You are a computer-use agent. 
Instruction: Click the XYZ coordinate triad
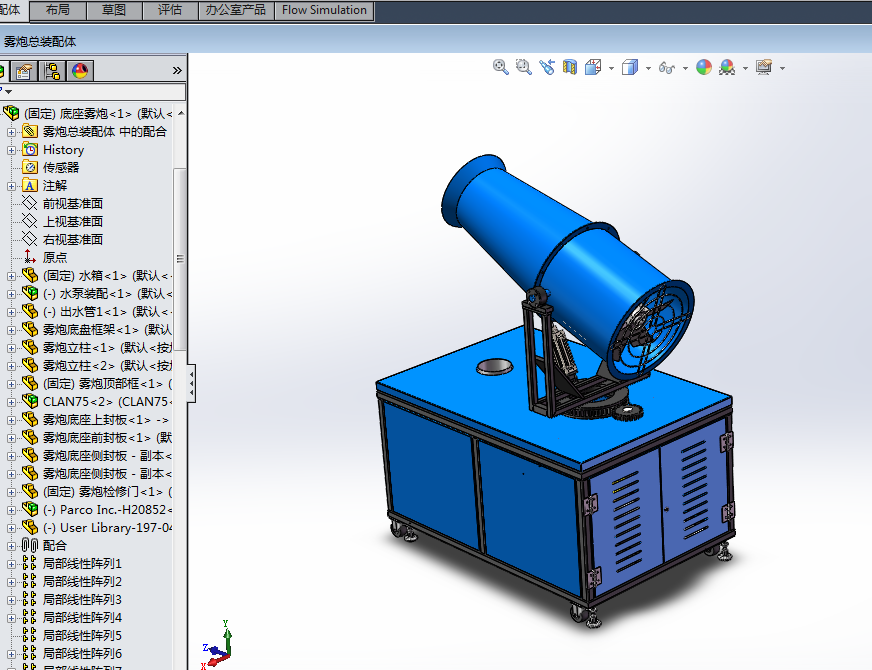pos(216,645)
